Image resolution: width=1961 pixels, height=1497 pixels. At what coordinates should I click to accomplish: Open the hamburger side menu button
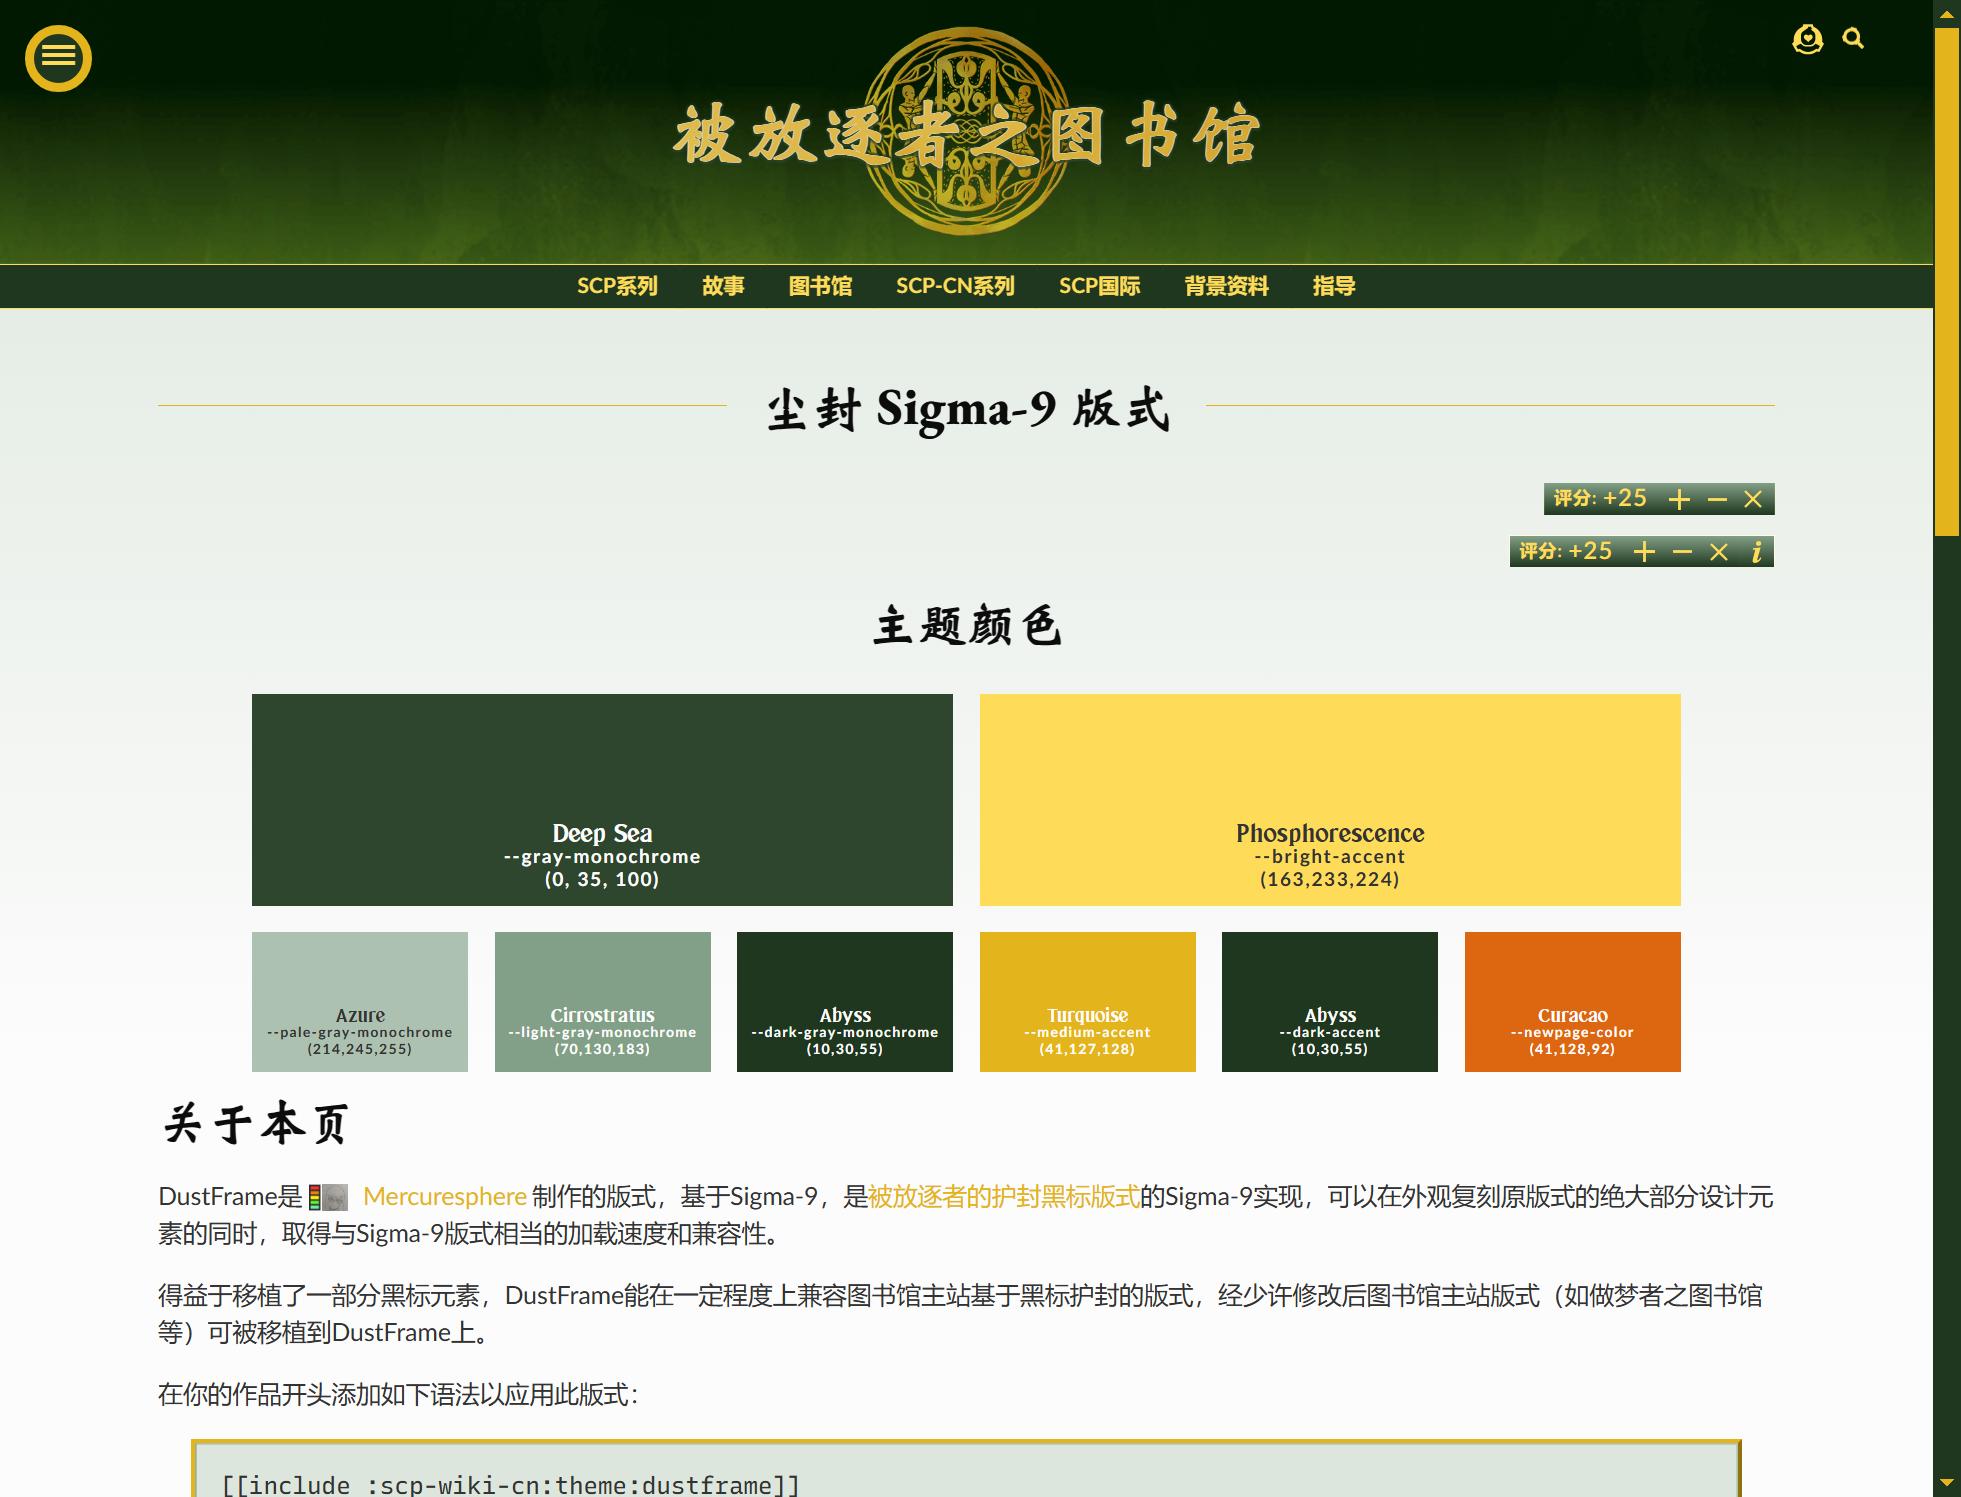coord(58,58)
